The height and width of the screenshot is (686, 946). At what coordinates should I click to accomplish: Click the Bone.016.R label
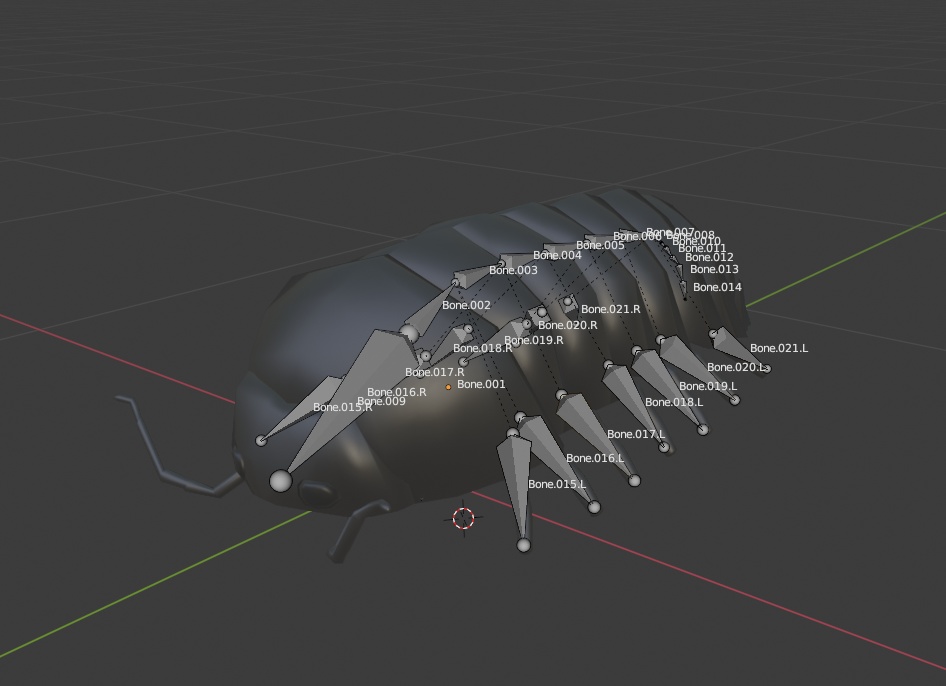[396, 392]
